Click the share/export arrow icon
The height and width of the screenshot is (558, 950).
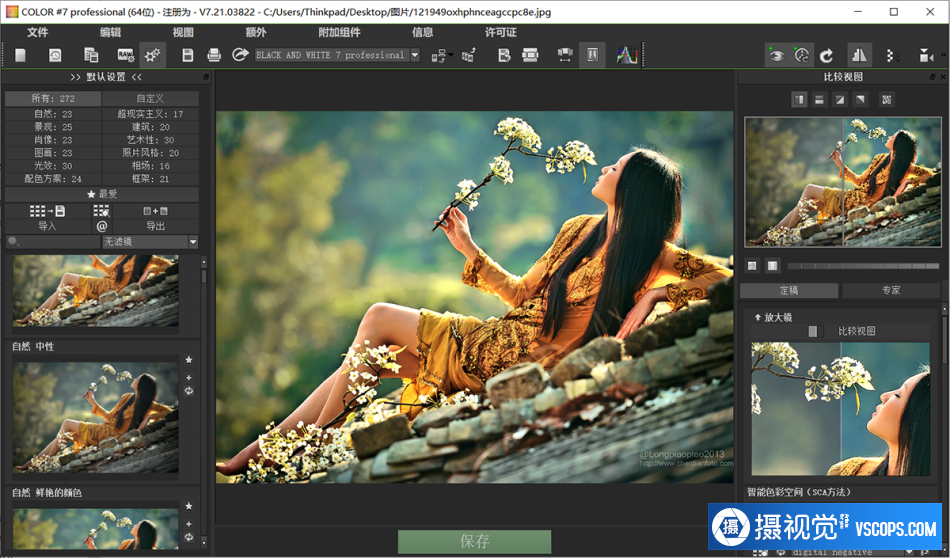pos(241,55)
